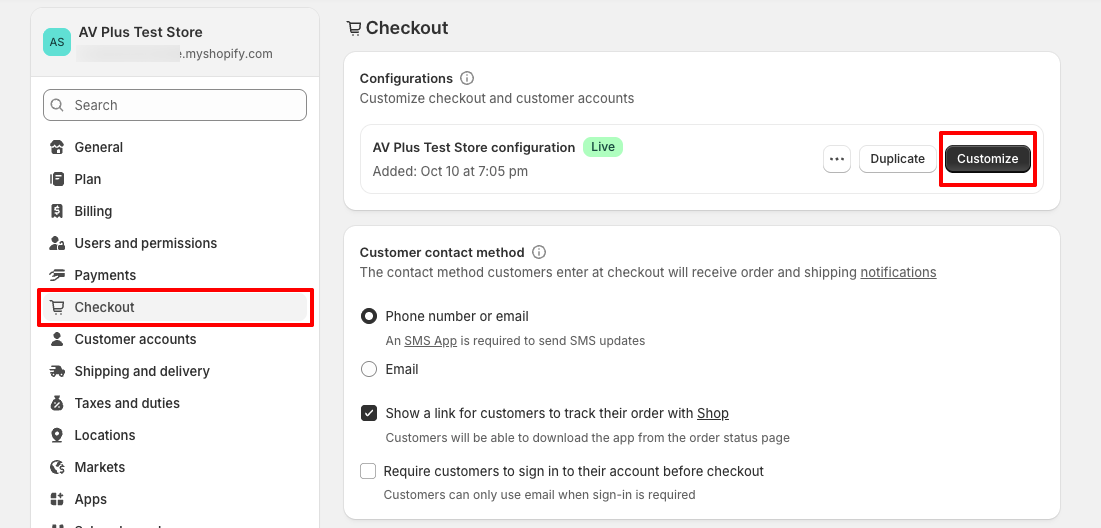This screenshot has height=528, width=1101.
Task: Click the Customer contact method heading
Action: [x=442, y=252]
